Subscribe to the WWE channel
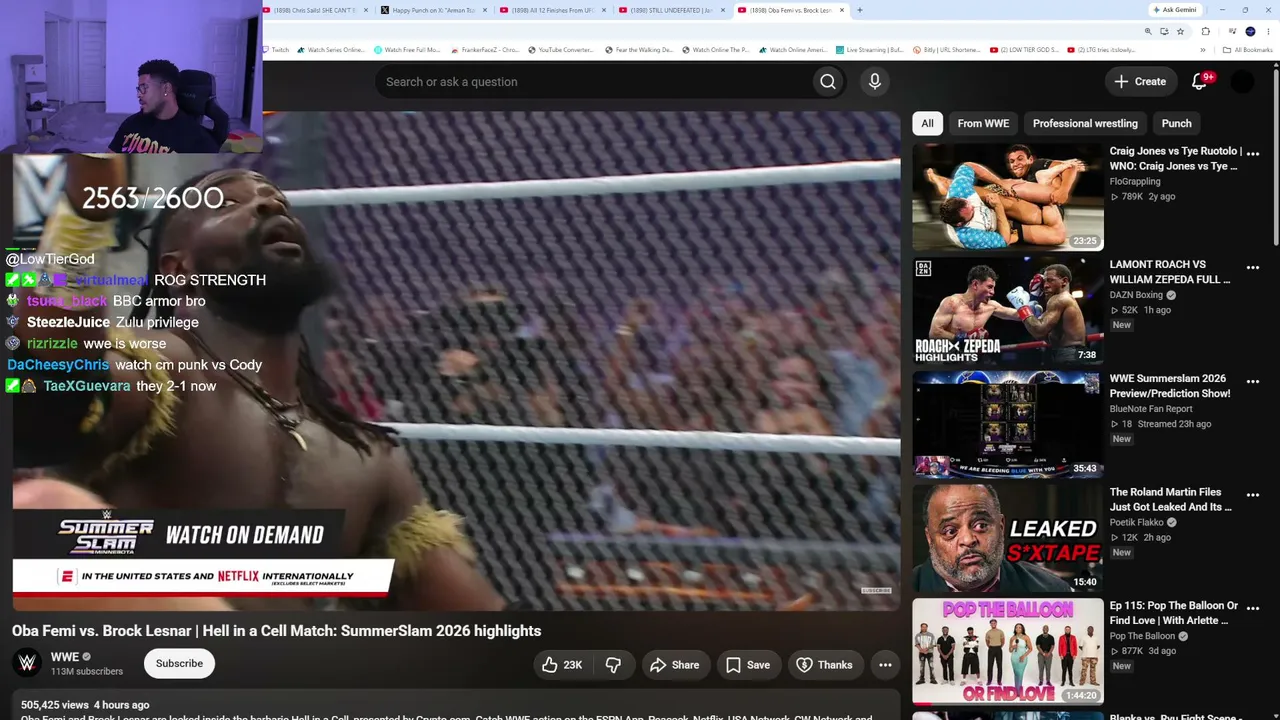 click(x=179, y=663)
